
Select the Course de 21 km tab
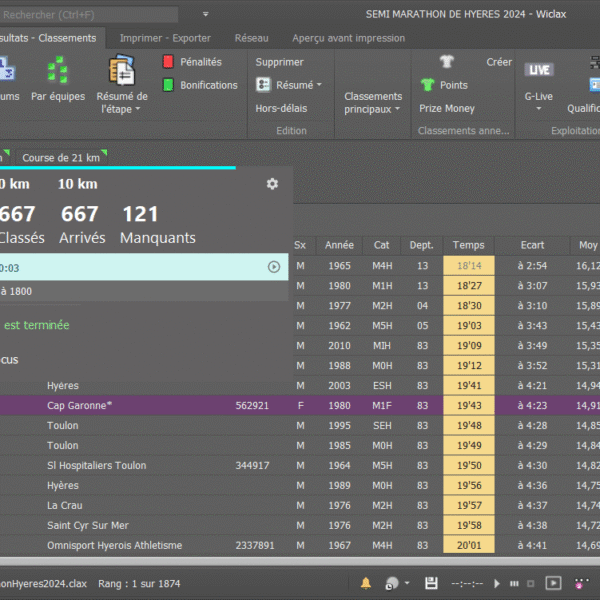pyautogui.click(x=61, y=158)
